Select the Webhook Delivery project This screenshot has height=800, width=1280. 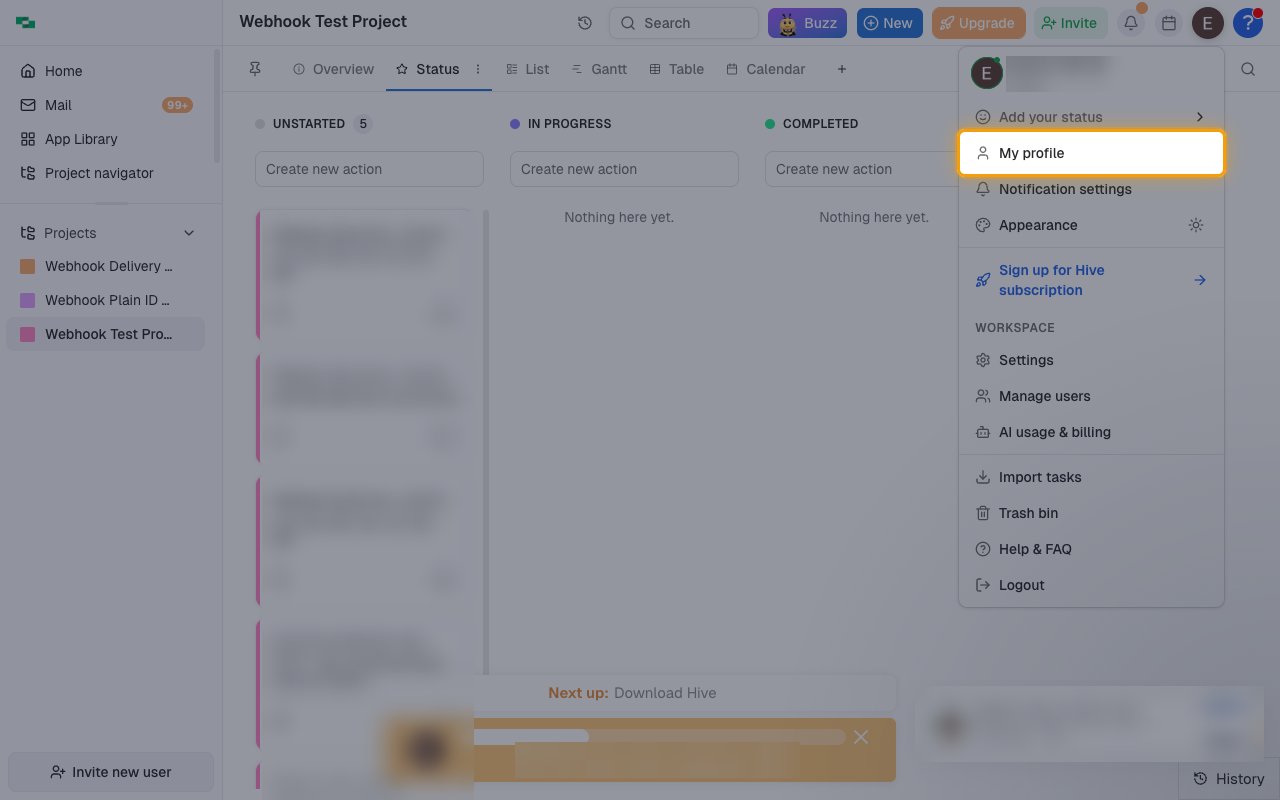click(105, 266)
